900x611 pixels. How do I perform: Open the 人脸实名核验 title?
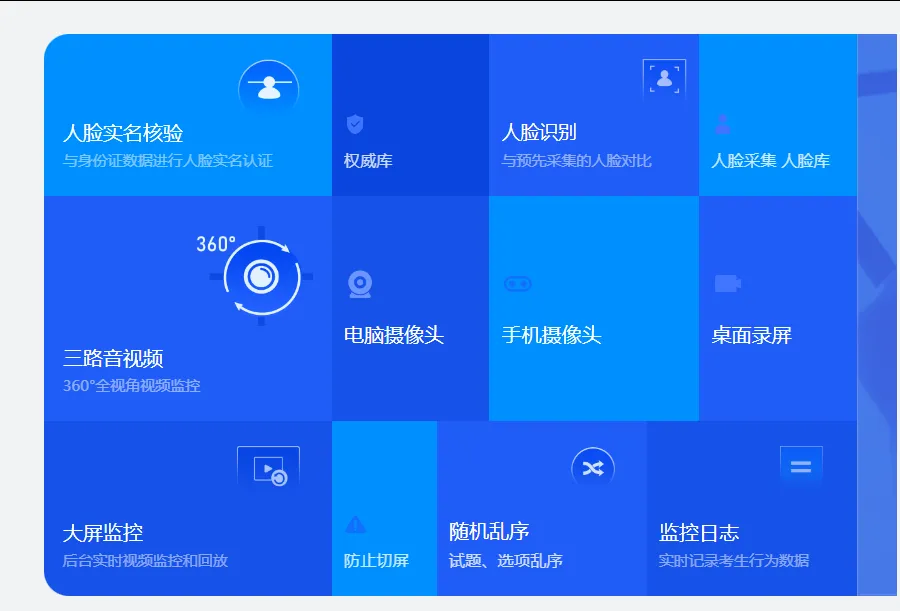(x=123, y=133)
